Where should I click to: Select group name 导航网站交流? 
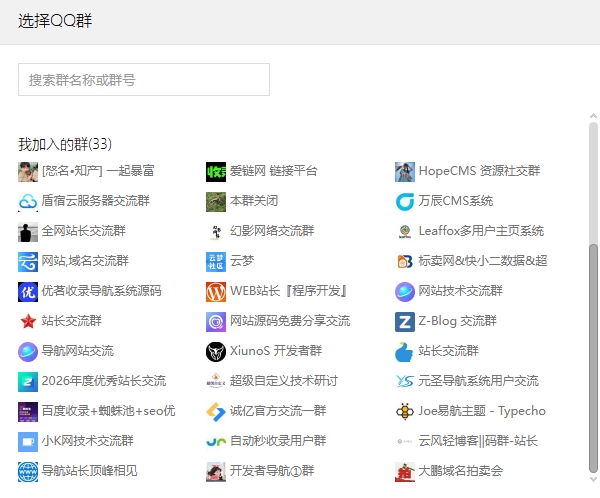pyautogui.click(x=78, y=351)
